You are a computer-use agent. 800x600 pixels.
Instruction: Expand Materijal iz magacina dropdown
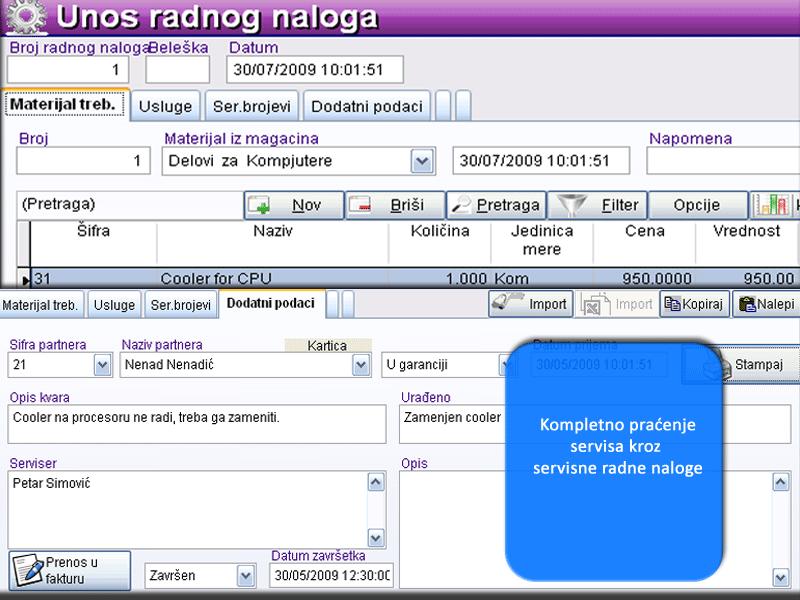(x=422, y=161)
